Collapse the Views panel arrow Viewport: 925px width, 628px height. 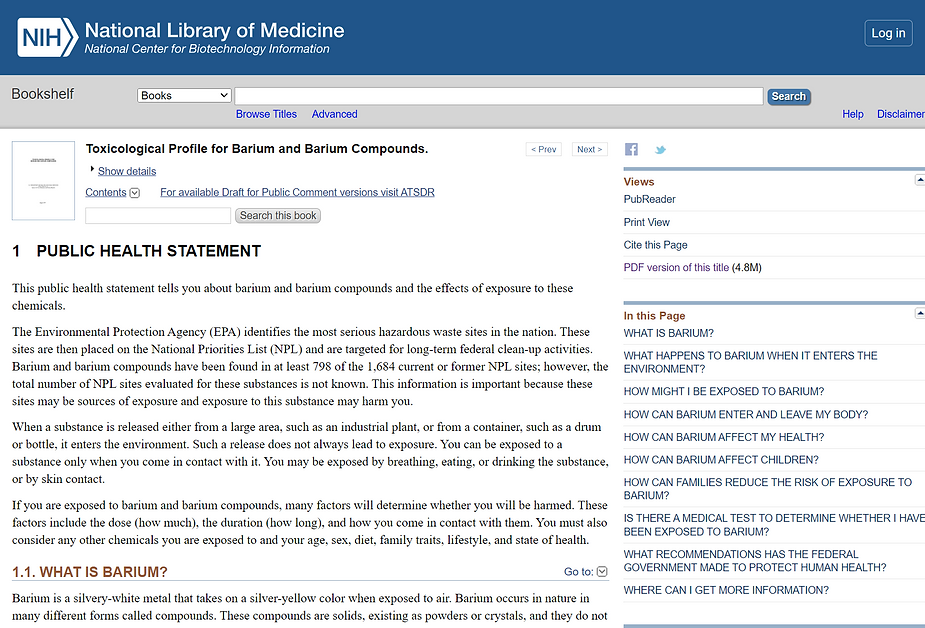click(x=919, y=181)
